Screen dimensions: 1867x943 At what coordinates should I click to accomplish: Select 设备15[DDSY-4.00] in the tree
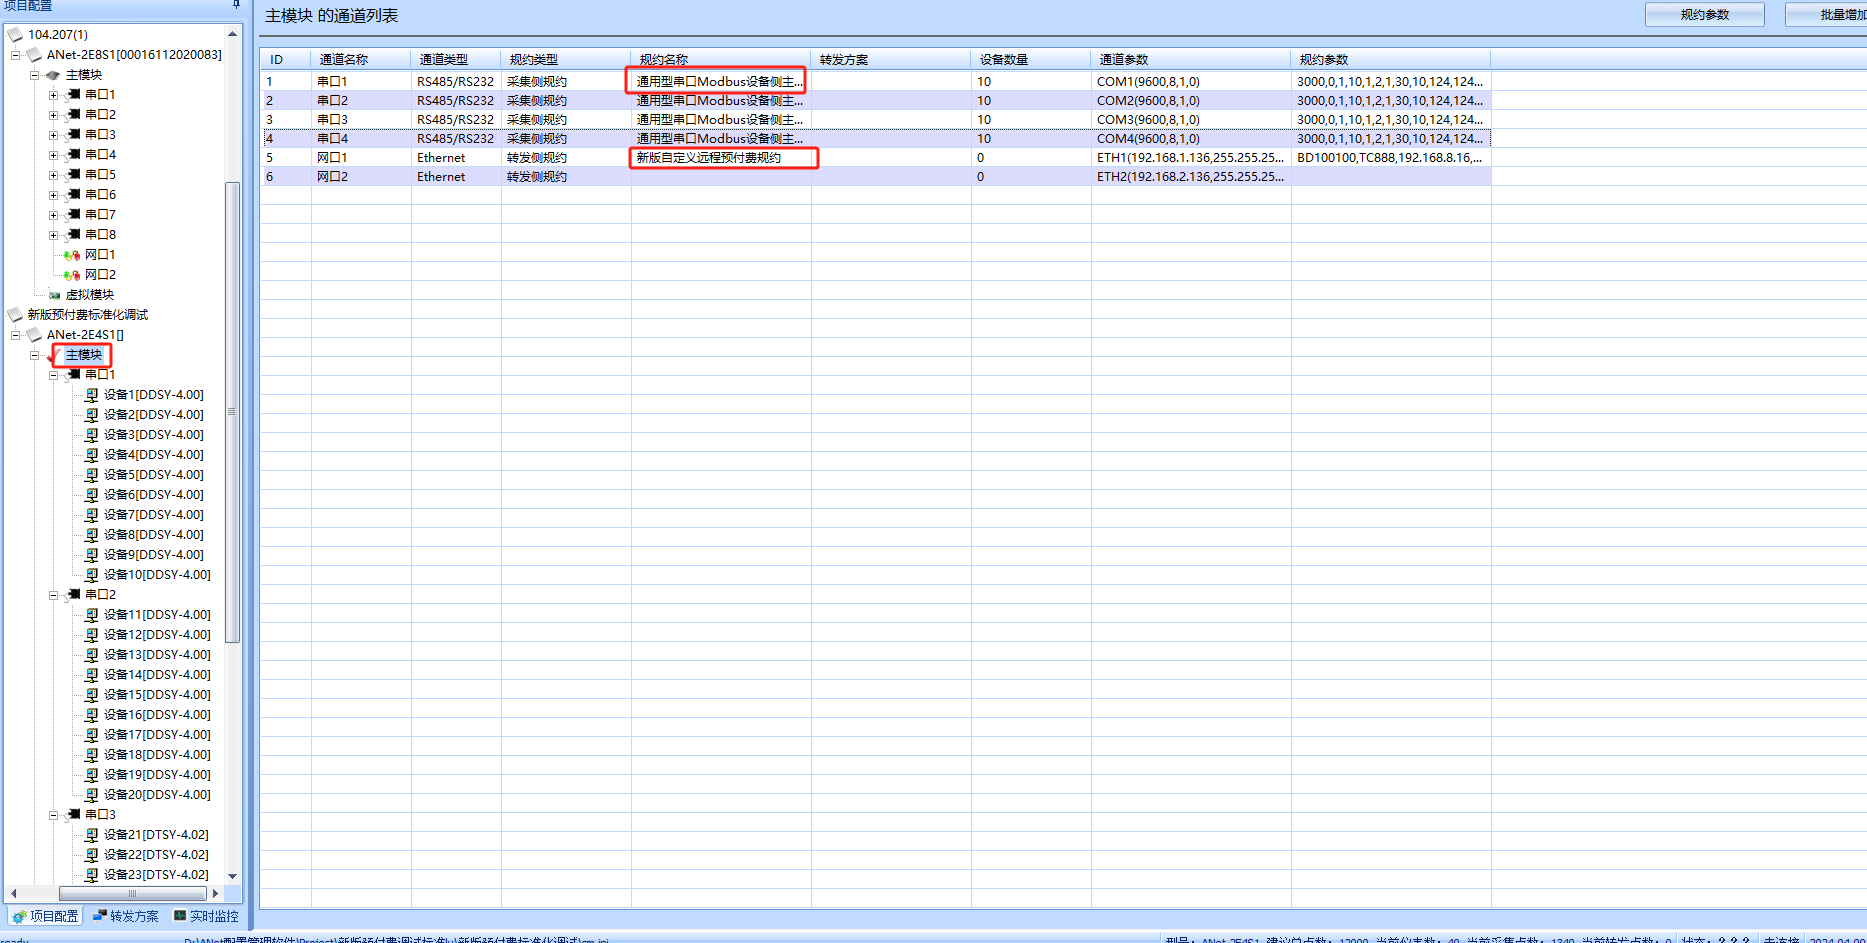(x=157, y=695)
